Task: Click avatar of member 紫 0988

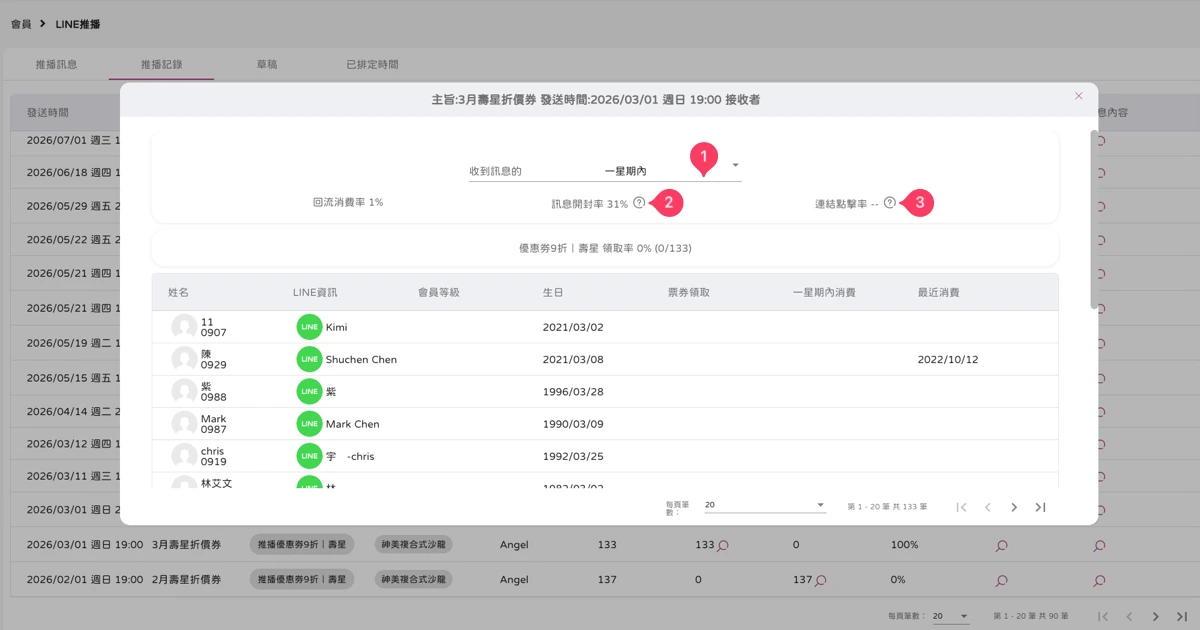Action: pos(184,391)
